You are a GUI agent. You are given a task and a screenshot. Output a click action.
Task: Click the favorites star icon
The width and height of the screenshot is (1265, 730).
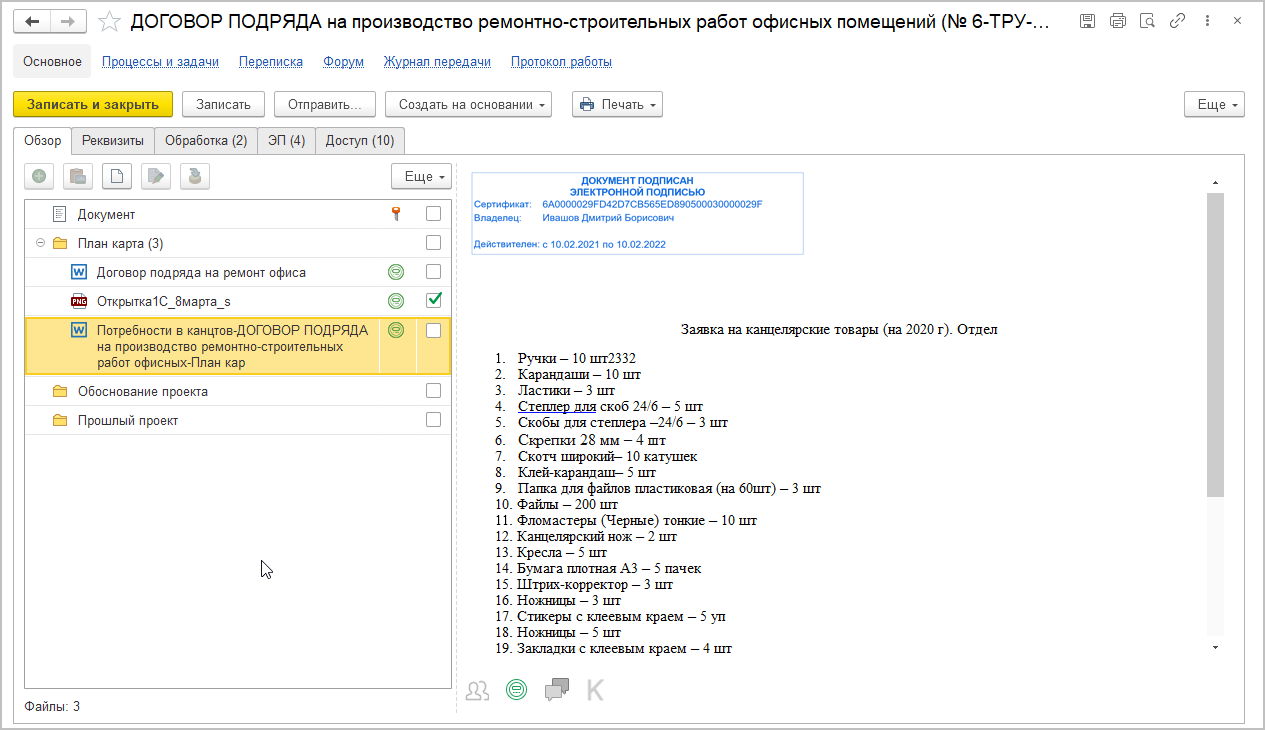point(111,21)
